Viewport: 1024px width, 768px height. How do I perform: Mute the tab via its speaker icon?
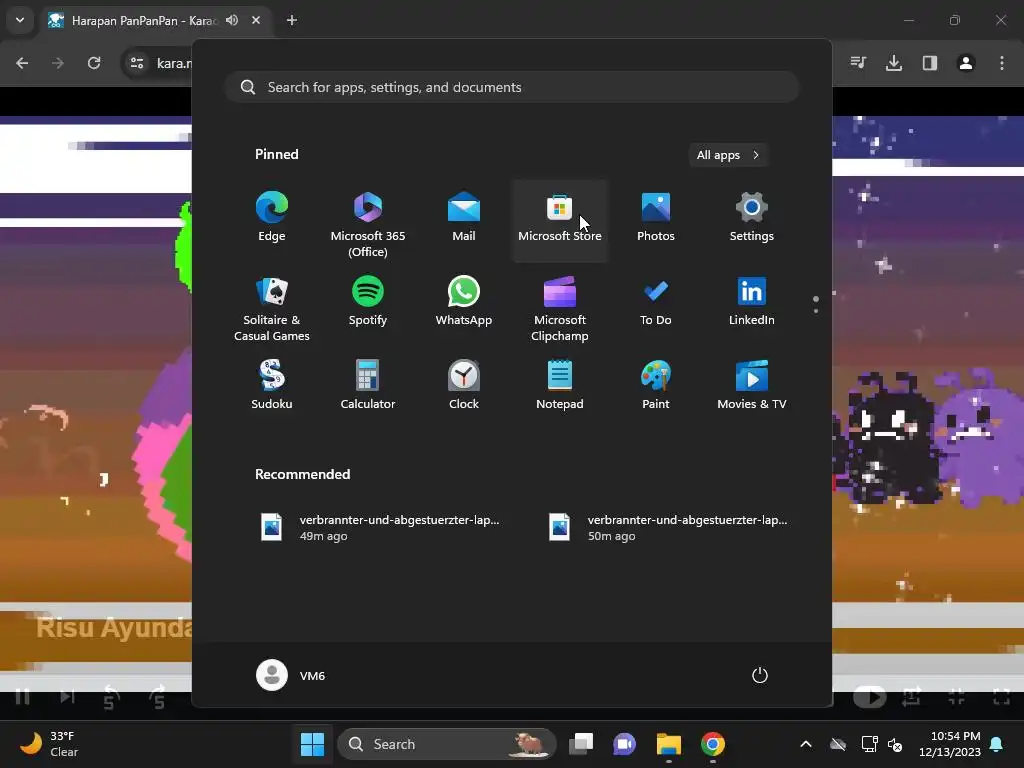(232, 20)
